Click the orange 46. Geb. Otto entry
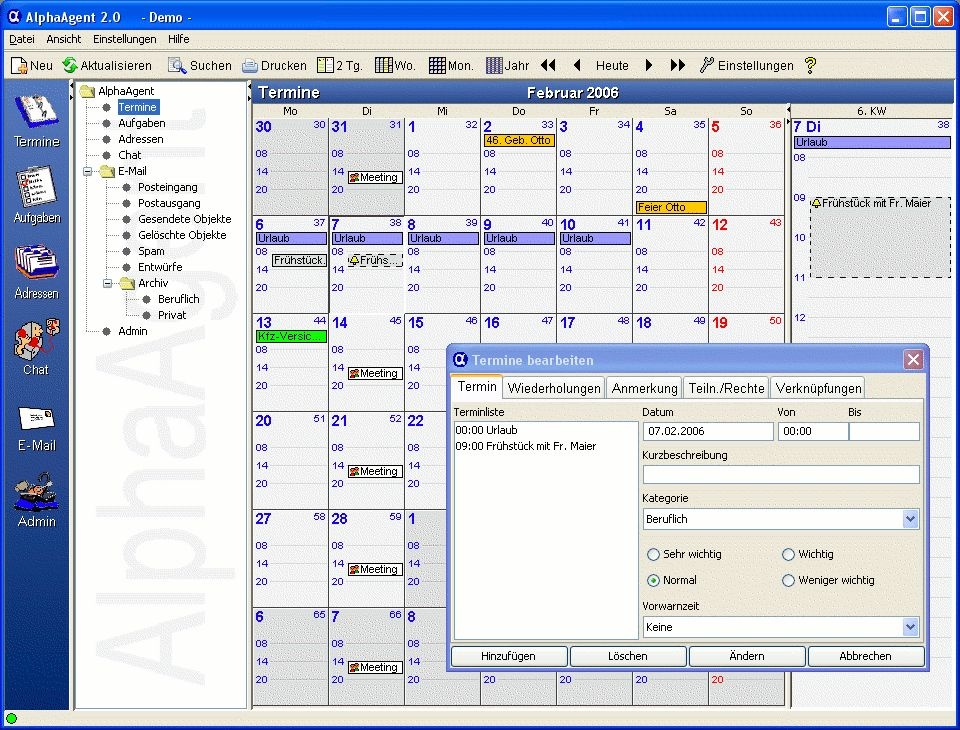Viewport: 960px width, 730px height. pos(519,140)
